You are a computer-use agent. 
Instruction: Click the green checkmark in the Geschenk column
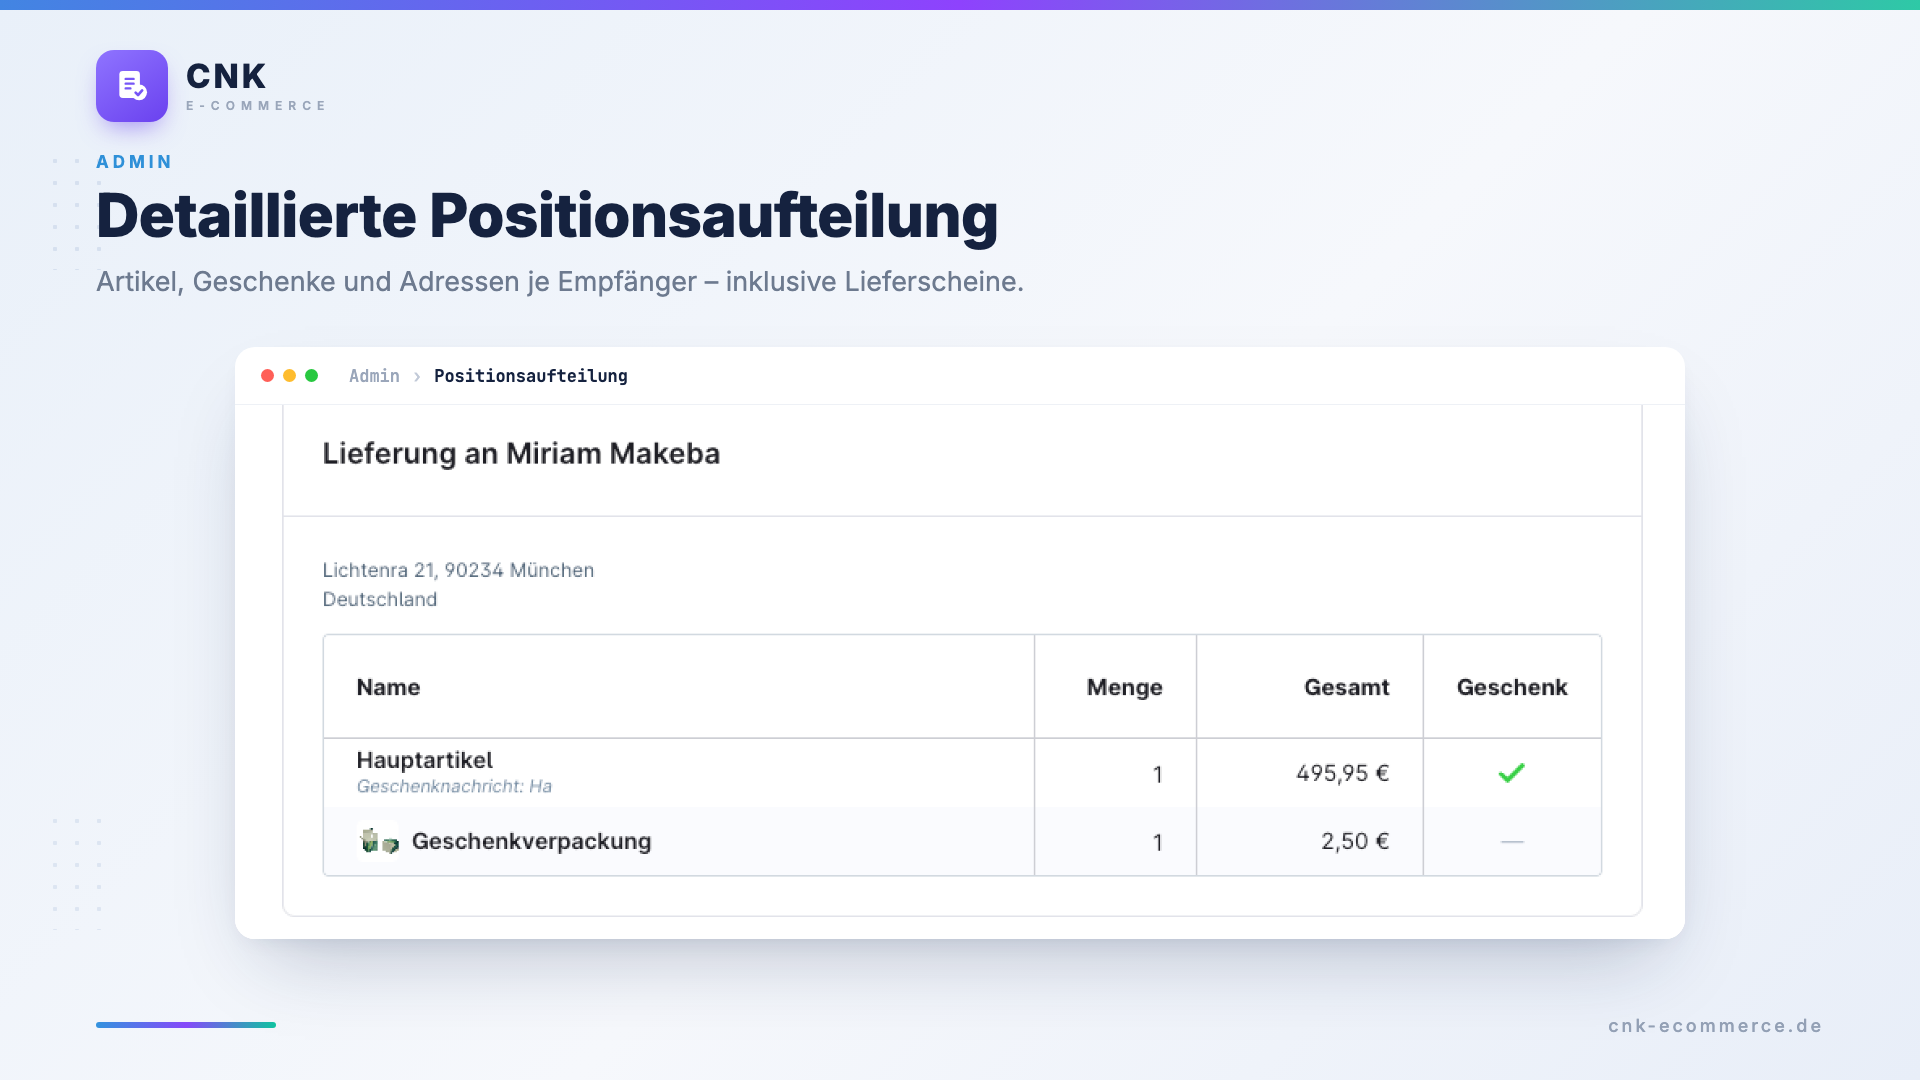point(1512,773)
